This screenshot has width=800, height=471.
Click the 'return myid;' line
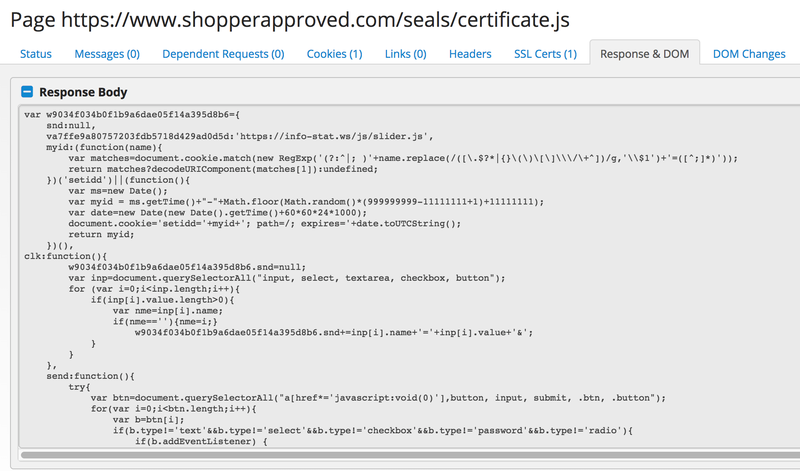pos(101,234)
